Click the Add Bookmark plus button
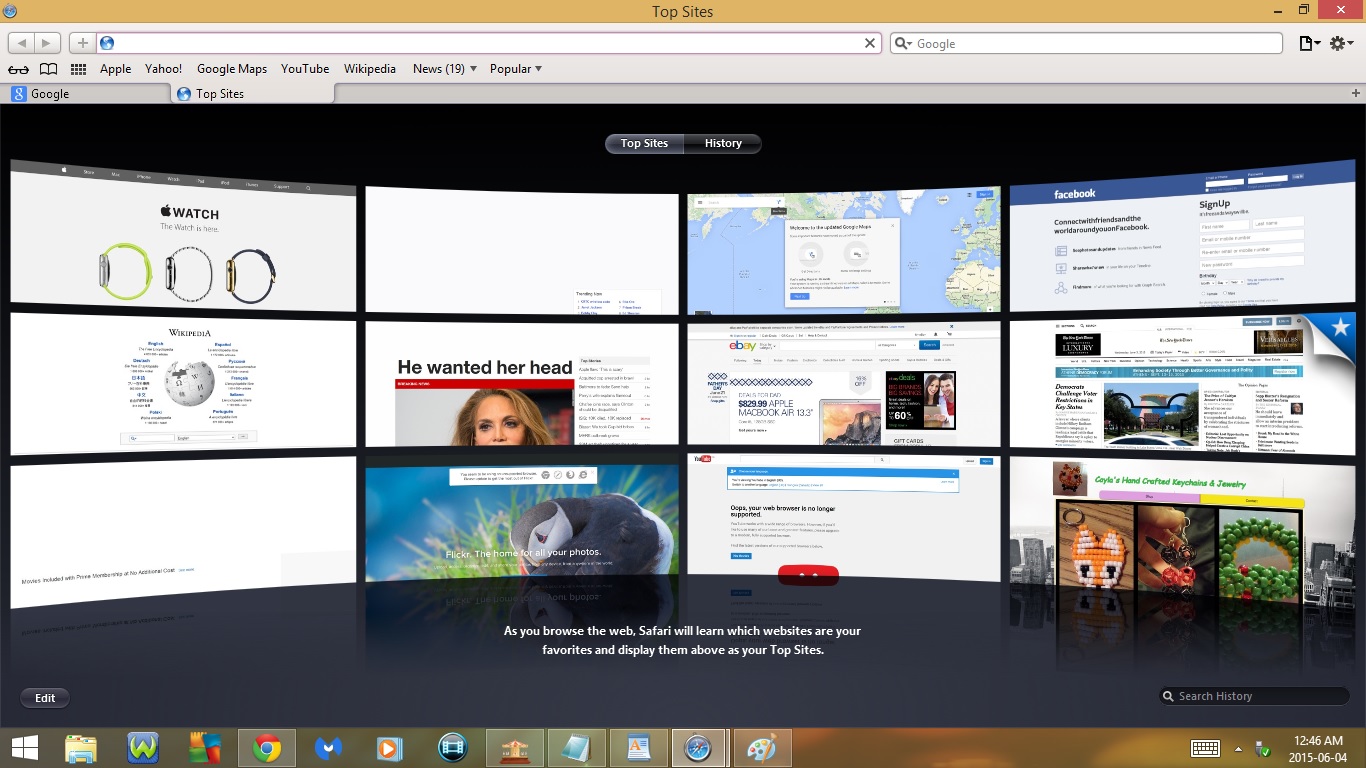The image size is (1366, 768). pyautogui.click(x=83, y=43)
